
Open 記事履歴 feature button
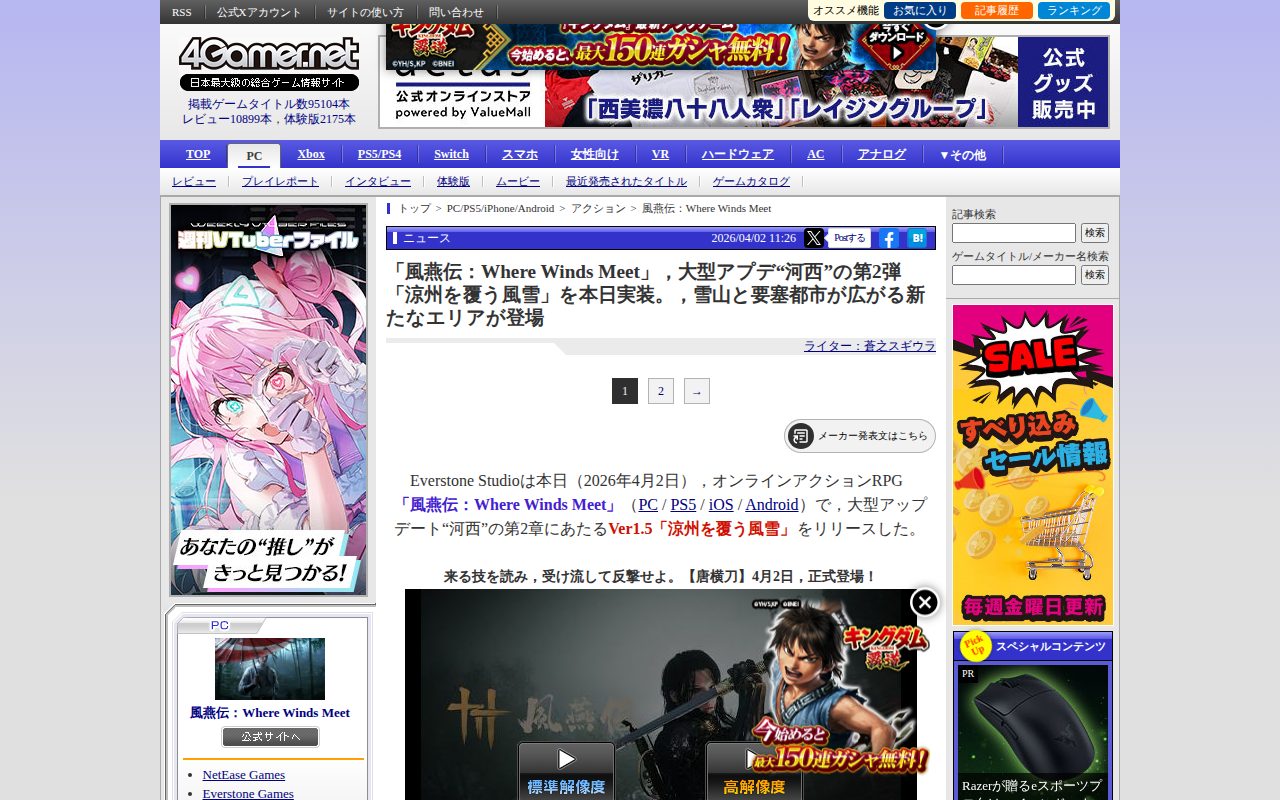(x=997, y=11)
